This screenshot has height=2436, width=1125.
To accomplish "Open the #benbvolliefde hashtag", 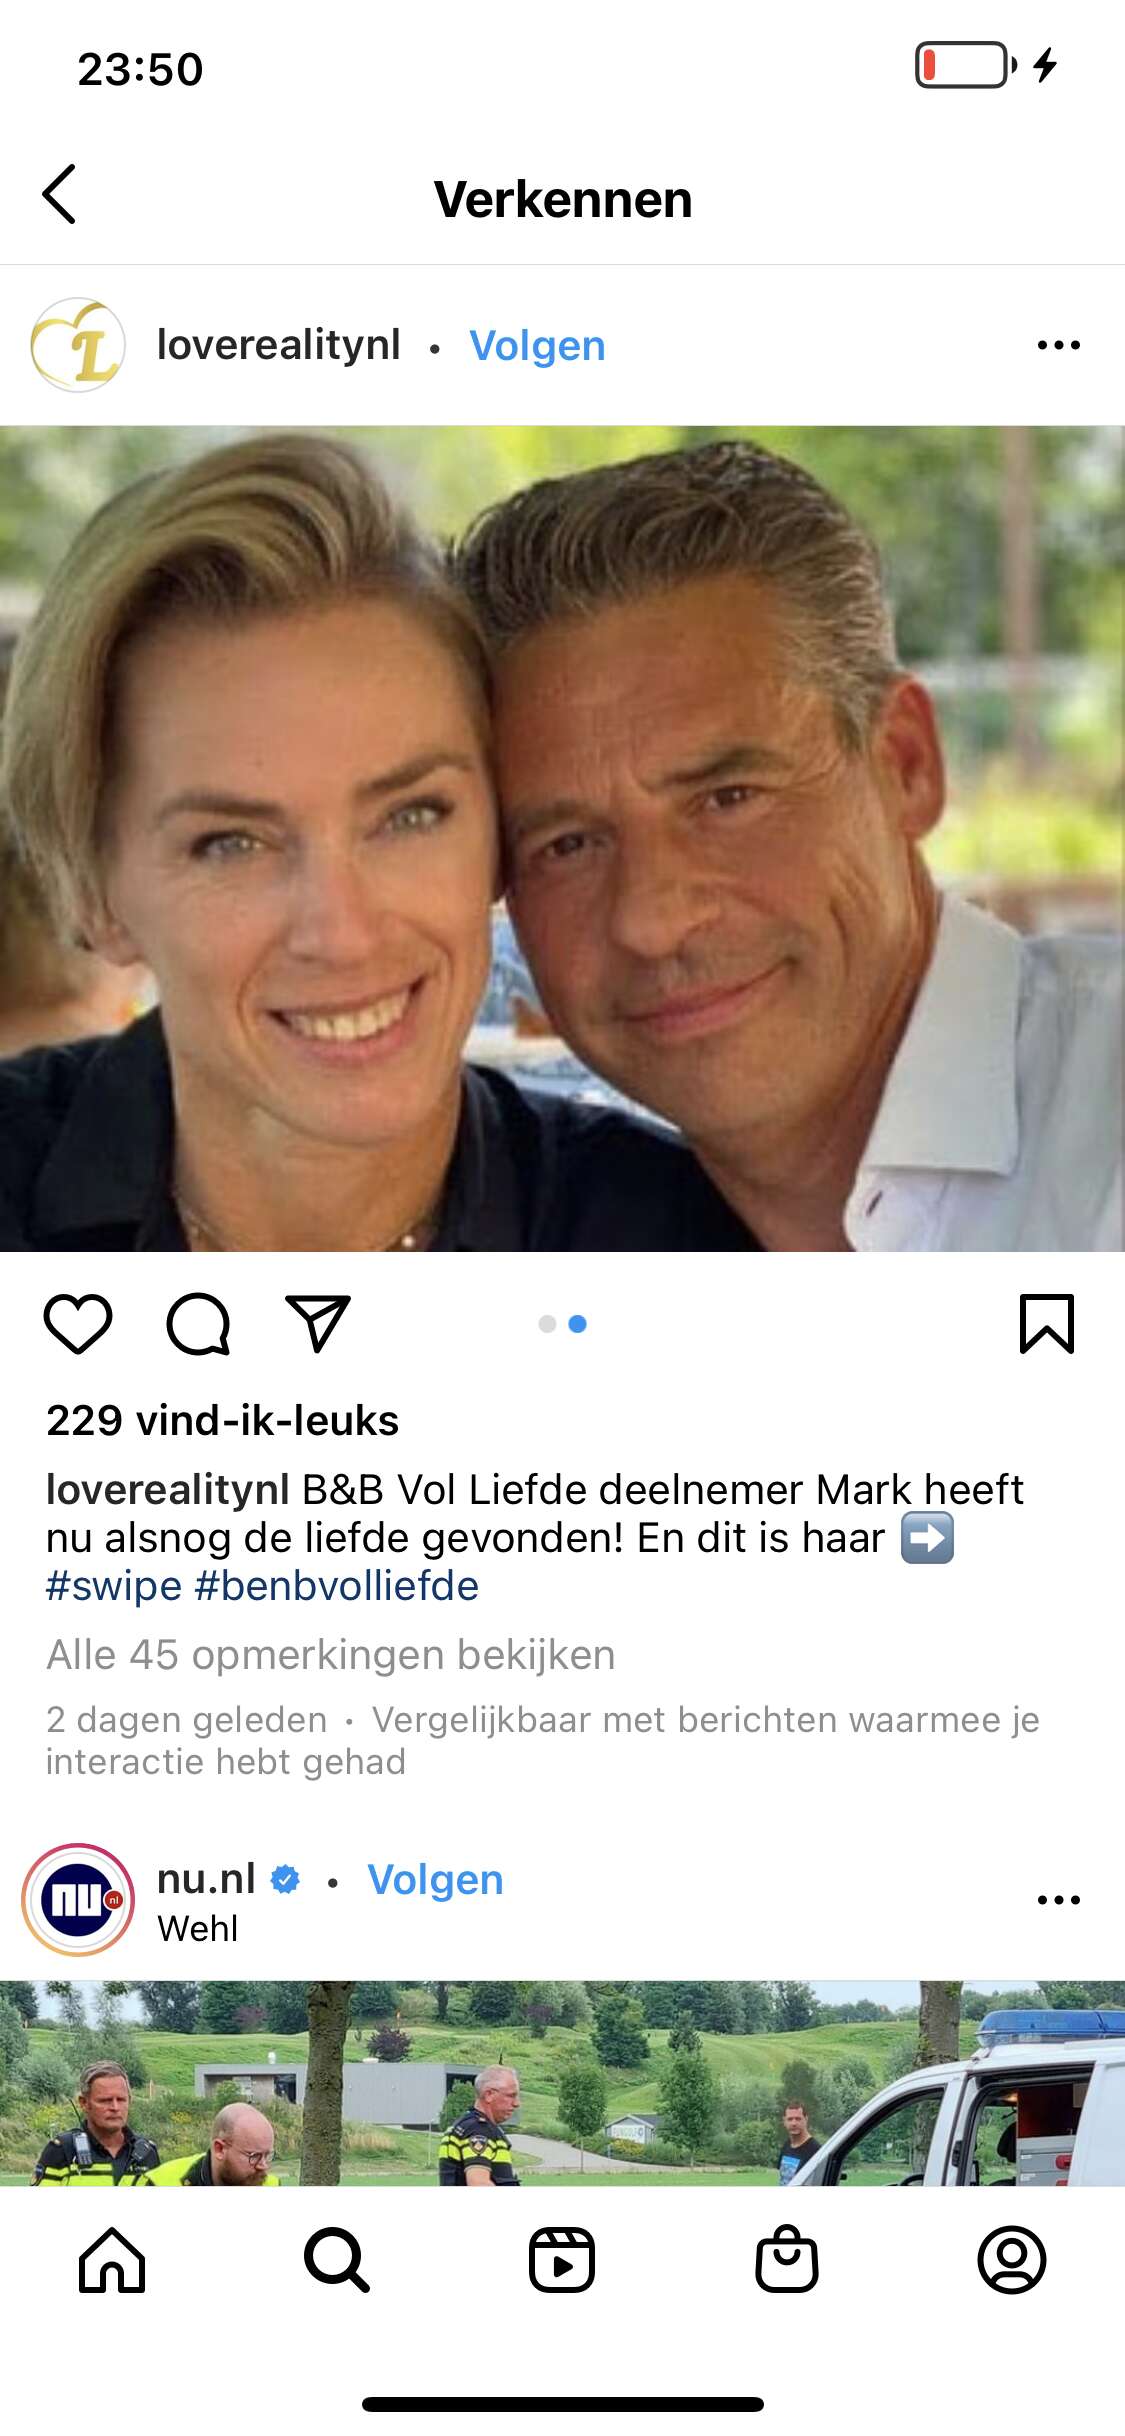I will tap(337, 1586).
